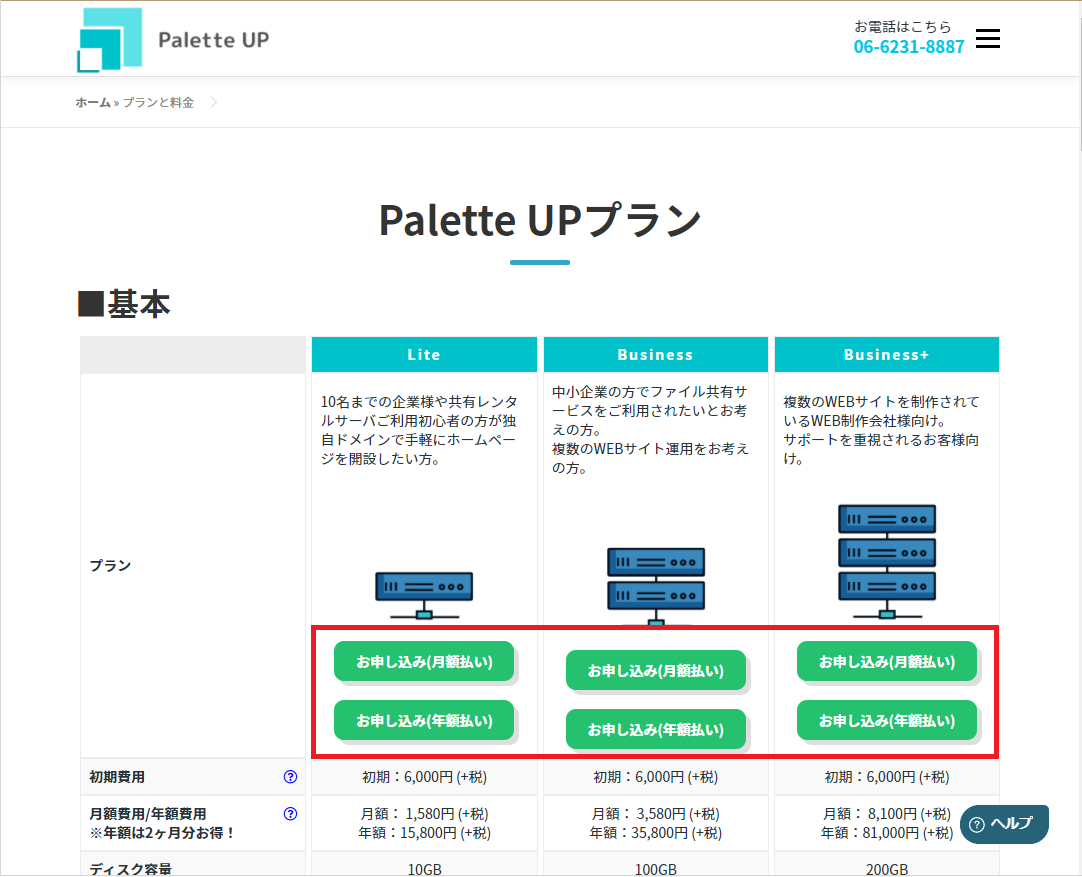Click Lite description text 10名までの企業様

coord(419,431)
